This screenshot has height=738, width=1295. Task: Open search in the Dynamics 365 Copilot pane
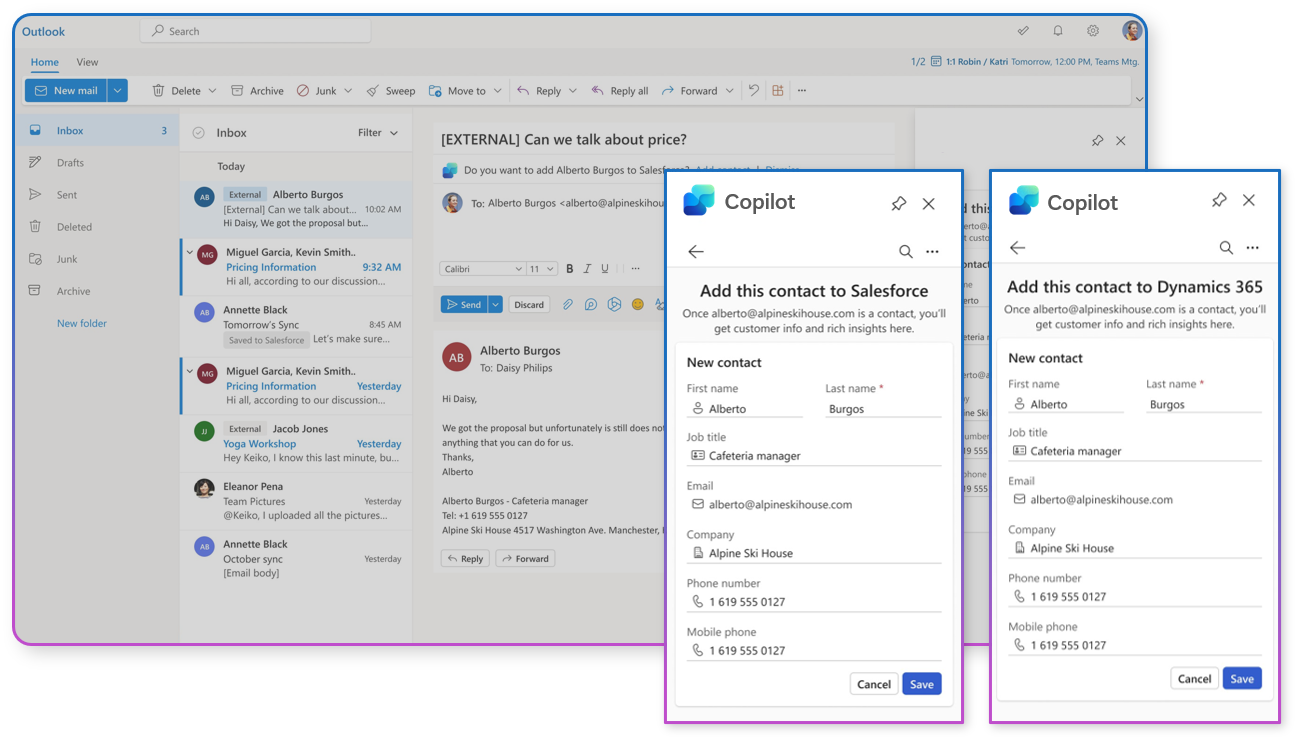coord(1225,247)
